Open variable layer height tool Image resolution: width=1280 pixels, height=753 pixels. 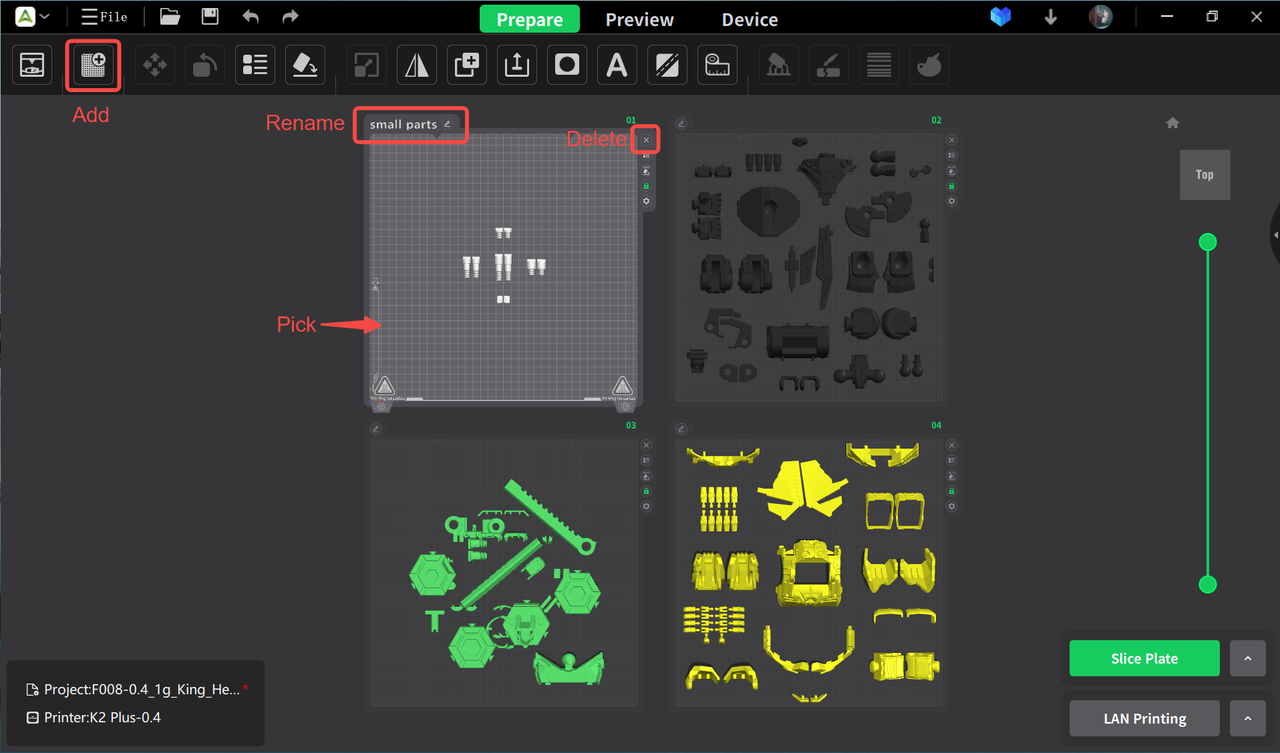[x=879, y=65]
